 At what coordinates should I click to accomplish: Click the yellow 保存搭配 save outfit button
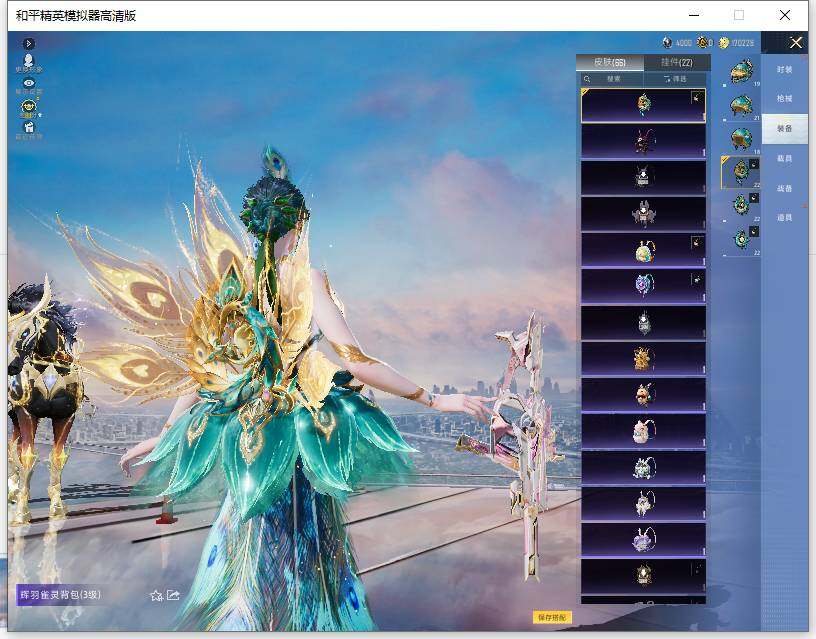[552, 617]
